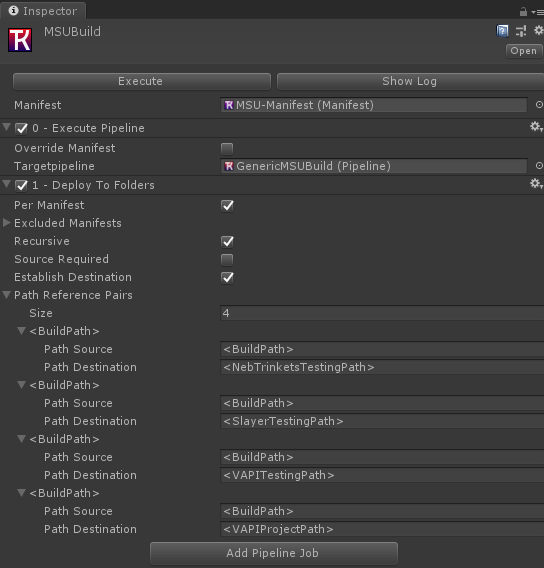Open gear menu for Deploy To Folders job
Image resolution: width=544 pixels, height=568 pixels.
536,184
